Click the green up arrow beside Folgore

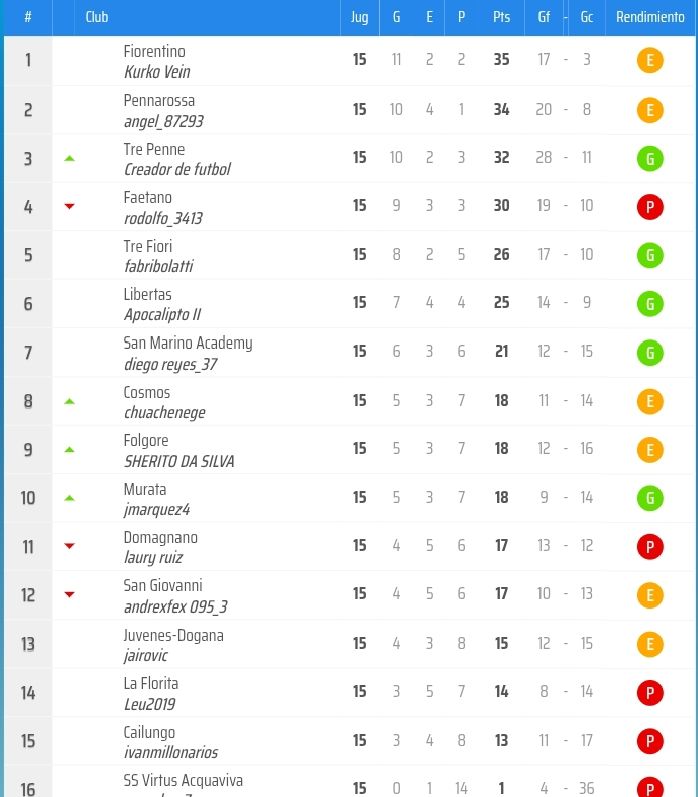click(70, 449)
